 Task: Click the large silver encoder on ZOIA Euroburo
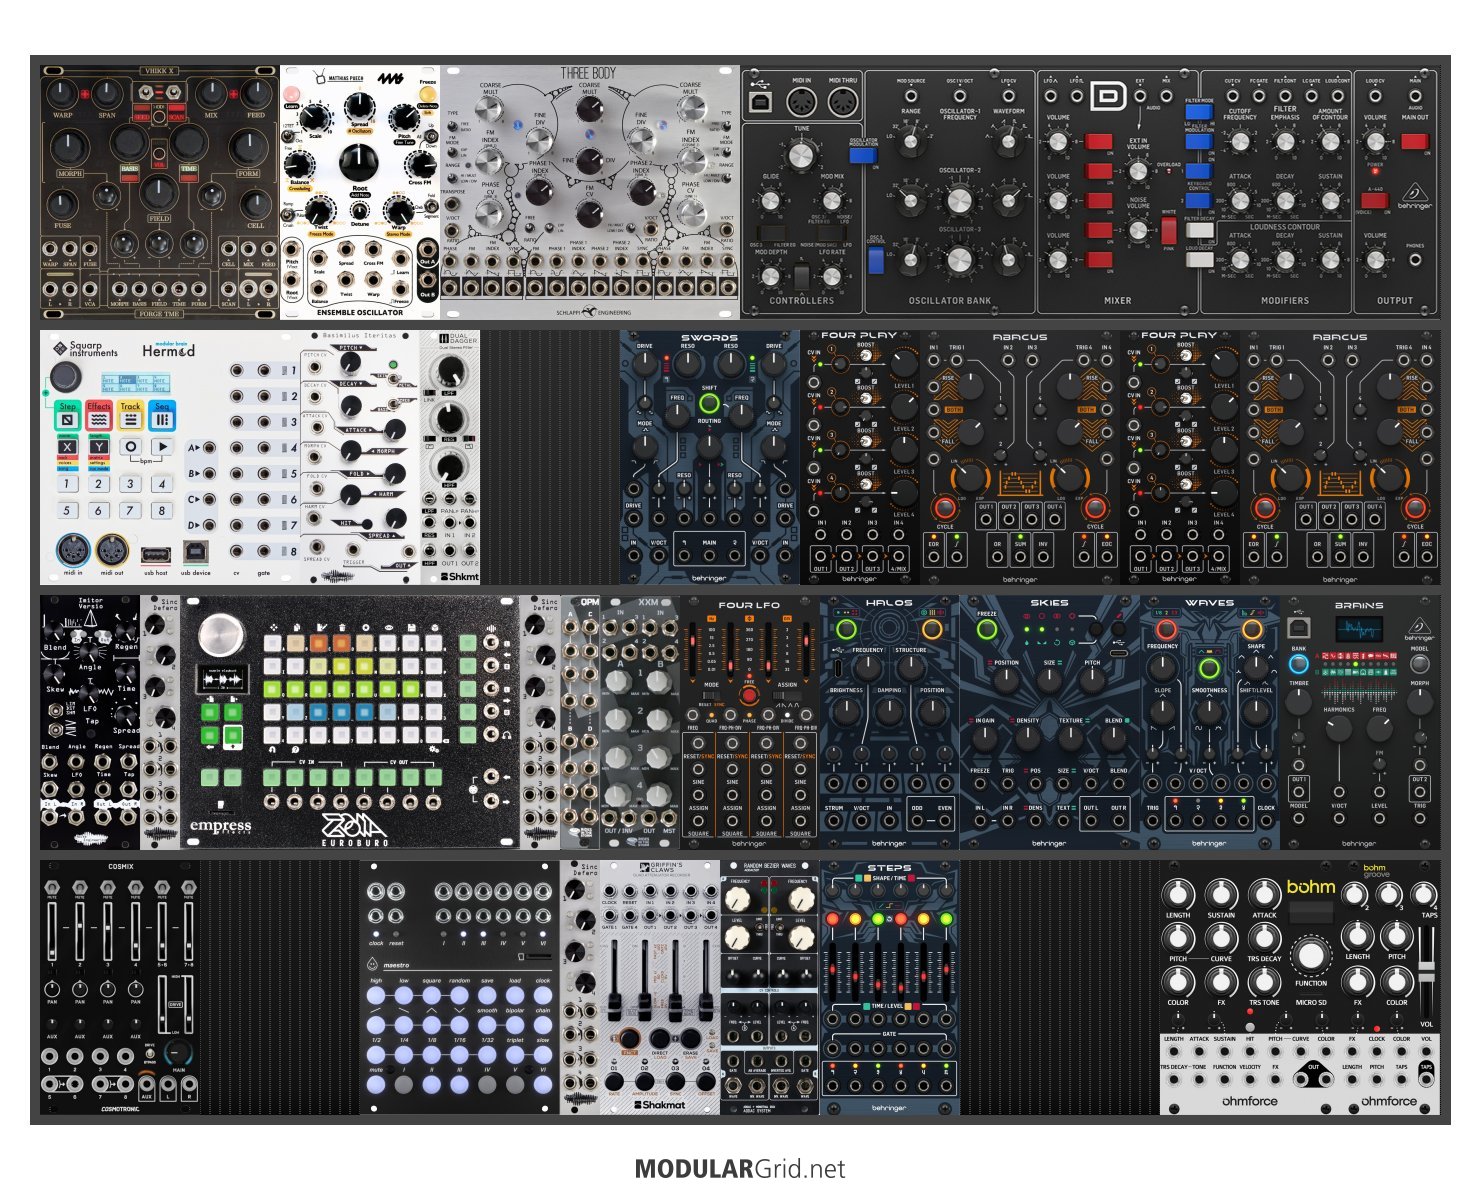tap(220, 636)
